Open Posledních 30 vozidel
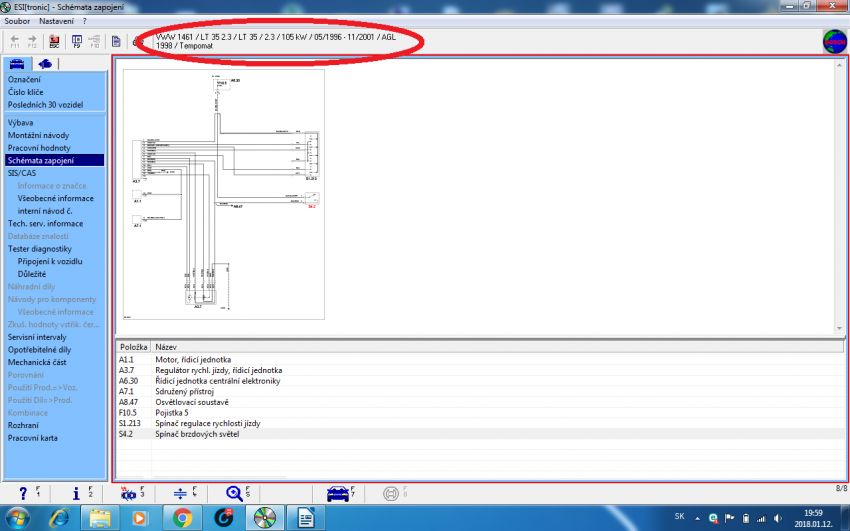 pyautogui.click(x=46, y=105)
